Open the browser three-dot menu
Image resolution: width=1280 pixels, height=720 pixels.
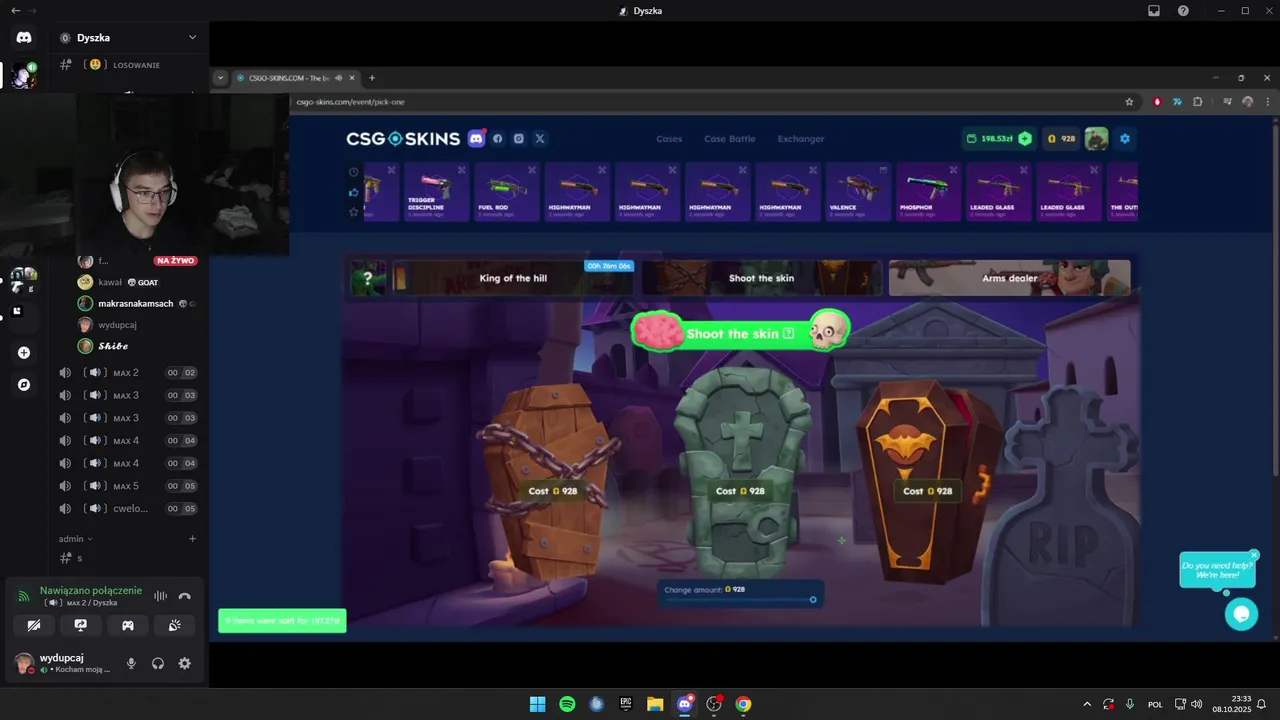pyautogui.click(x=1269, y=101)
